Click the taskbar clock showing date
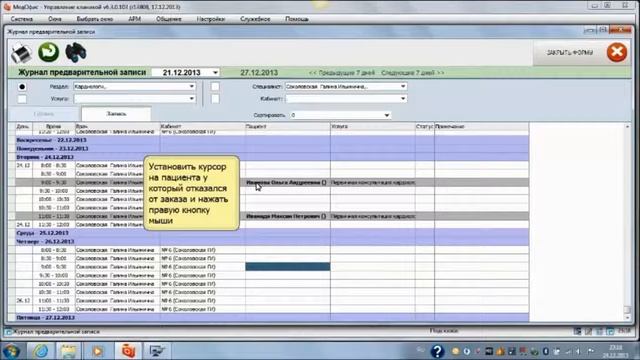 pyautogui.click(x=616, y=351)
